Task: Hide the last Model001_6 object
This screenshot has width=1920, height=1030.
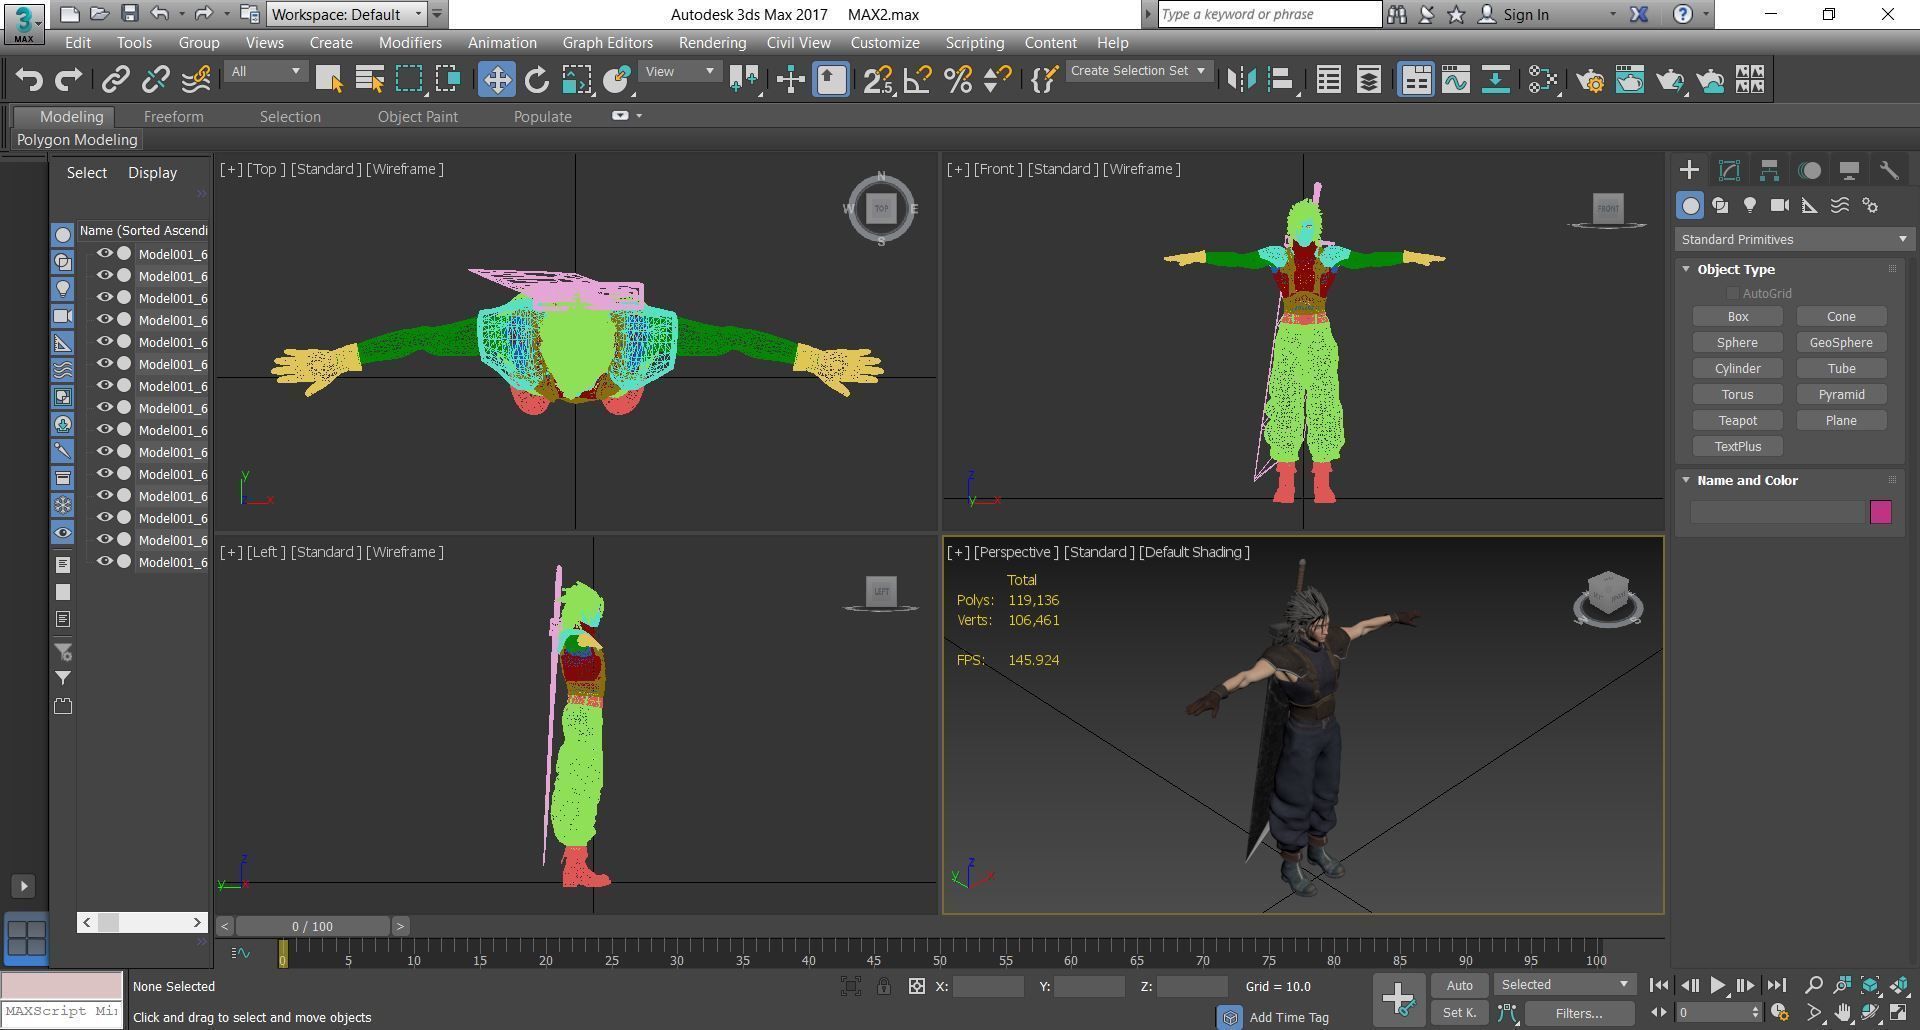Action: 104,562
